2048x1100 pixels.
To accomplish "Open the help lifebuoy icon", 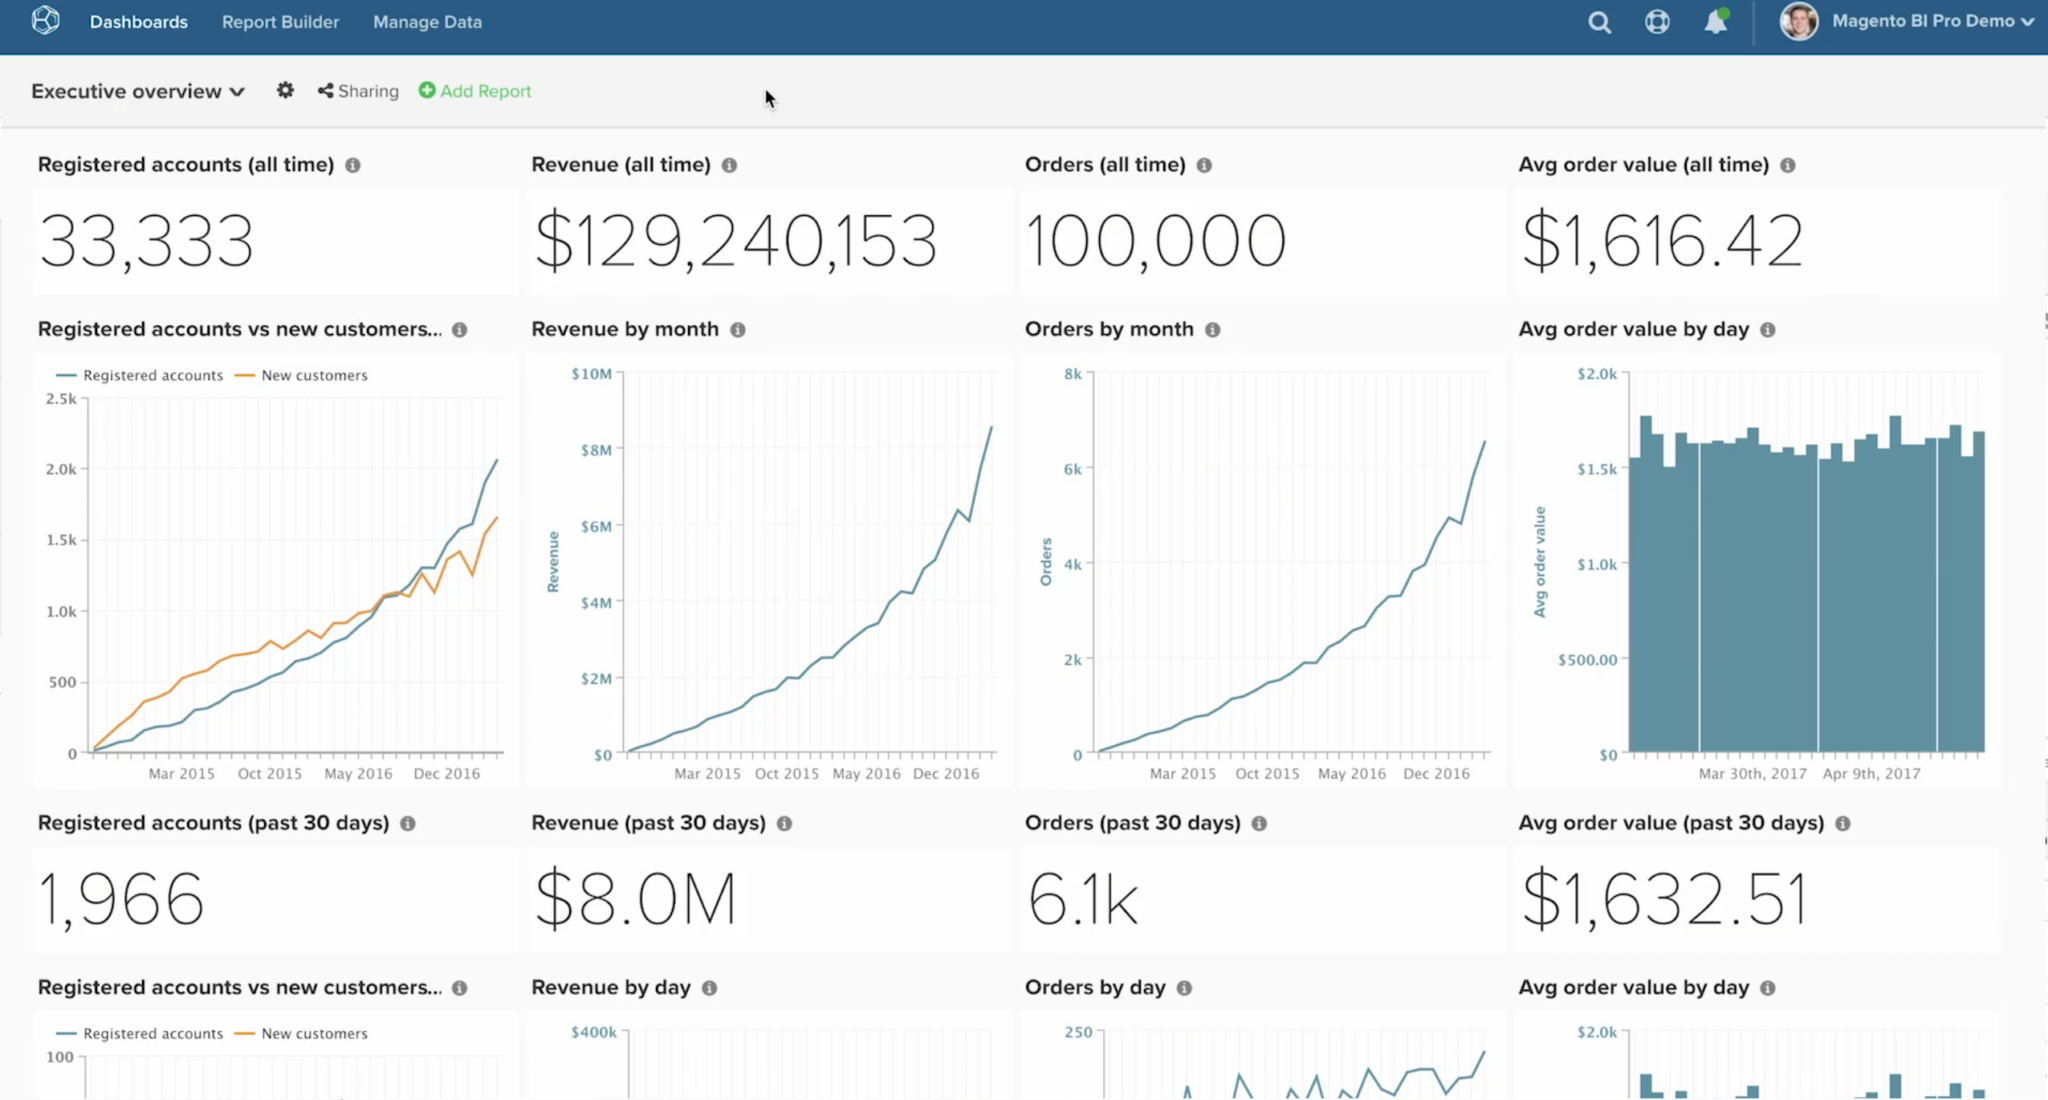I will pos(1657,22).
